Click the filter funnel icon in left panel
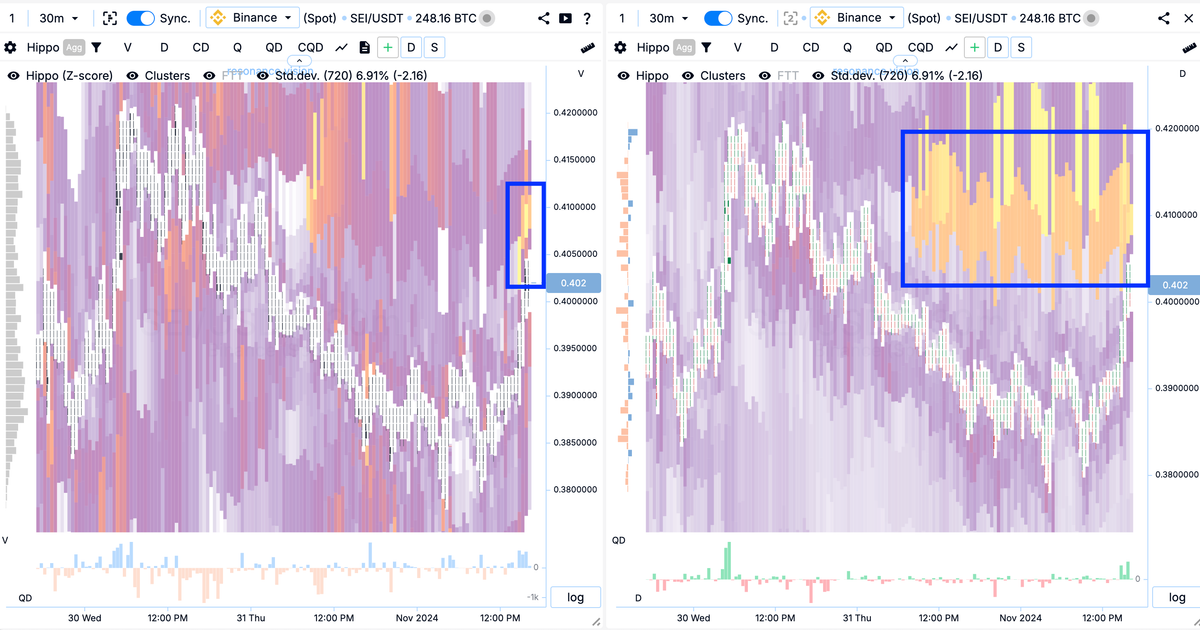The width and height of the screenshot is (1200, 630). coord(96,47)
